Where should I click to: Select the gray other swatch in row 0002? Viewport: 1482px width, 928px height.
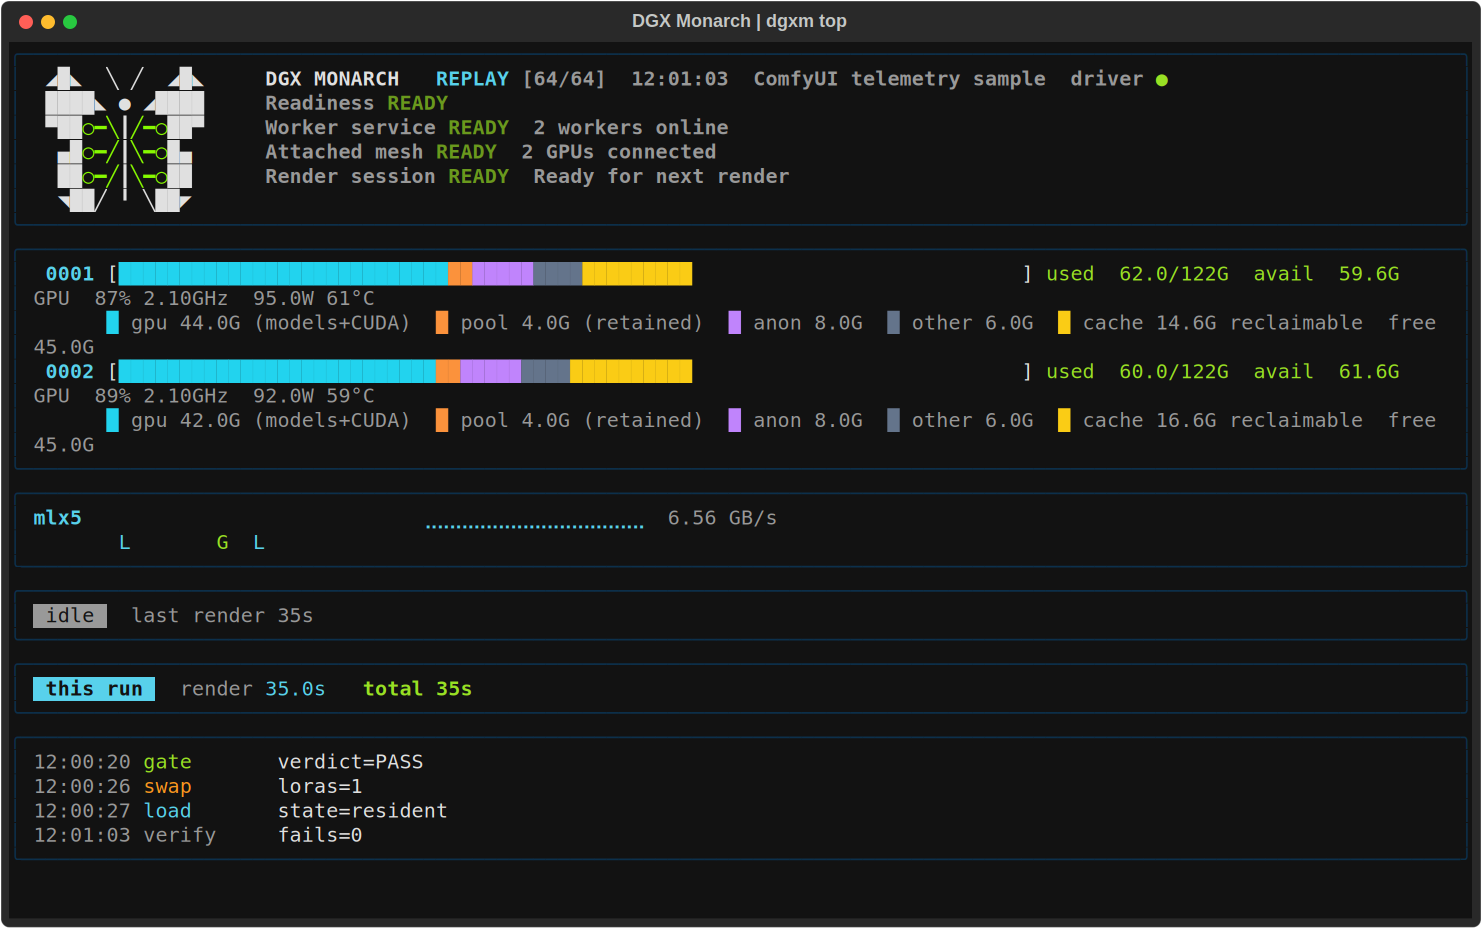pos(893,420)
